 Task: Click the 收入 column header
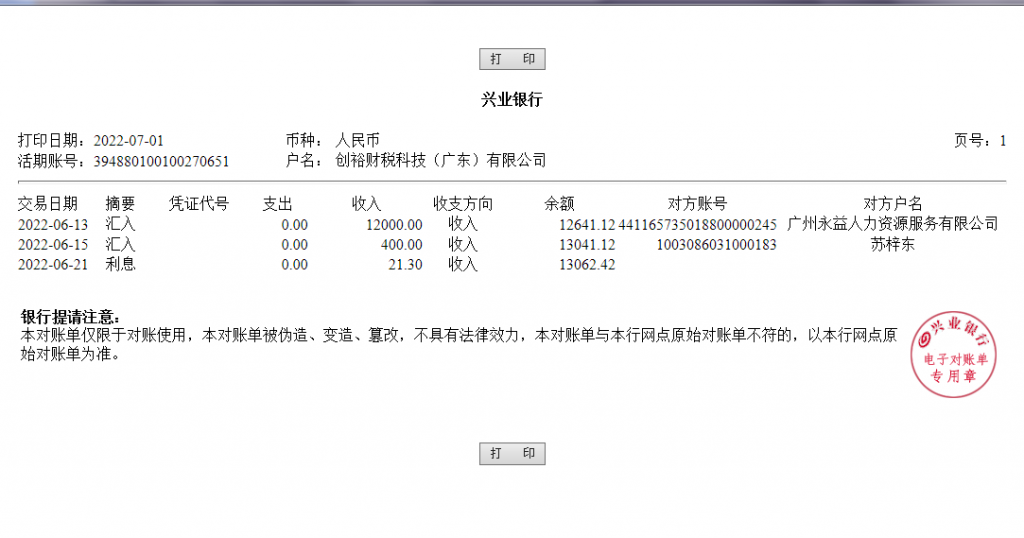(366, 204)
